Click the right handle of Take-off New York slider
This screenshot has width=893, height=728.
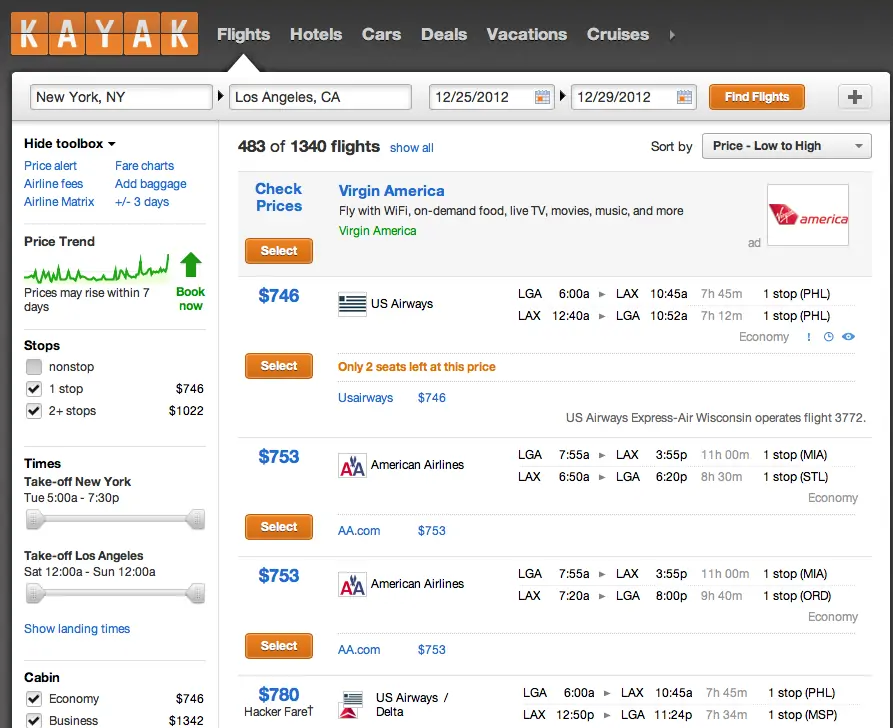coord(196,520)
